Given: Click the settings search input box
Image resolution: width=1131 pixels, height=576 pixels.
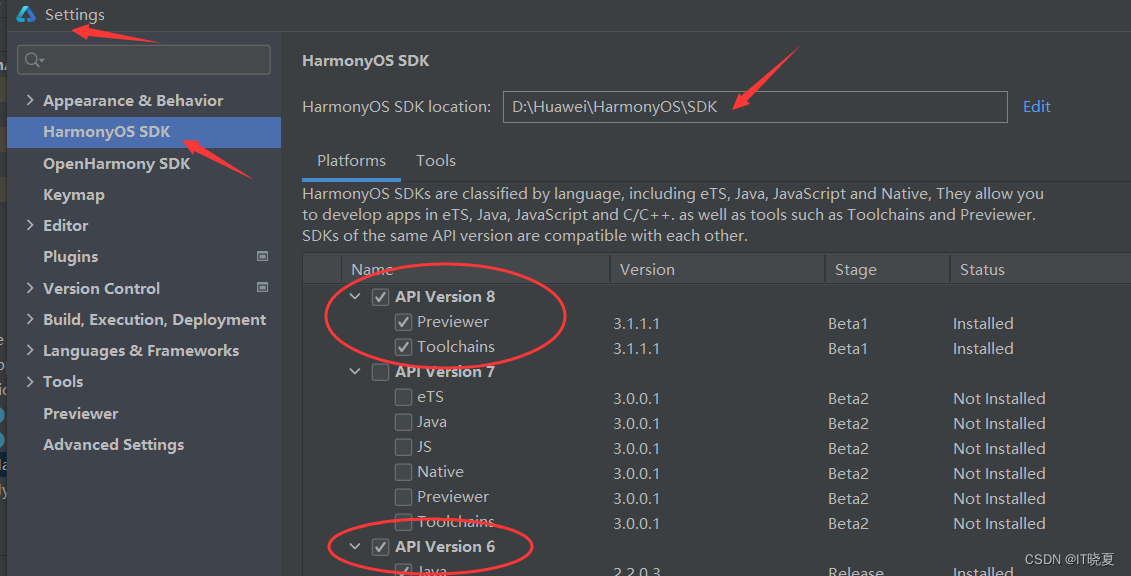Looking at the screenshot, I should point(144,60).
